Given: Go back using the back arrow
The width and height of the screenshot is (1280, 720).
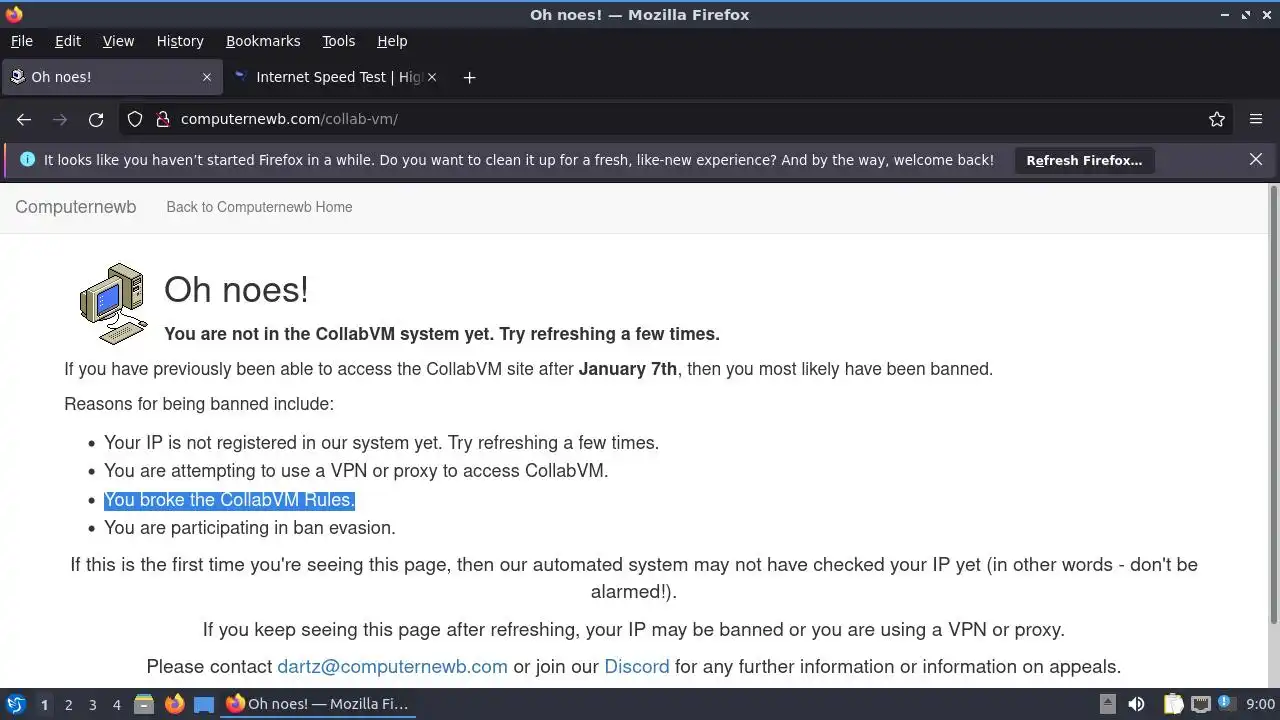Looking at the screenshot, I should point(24,119).
